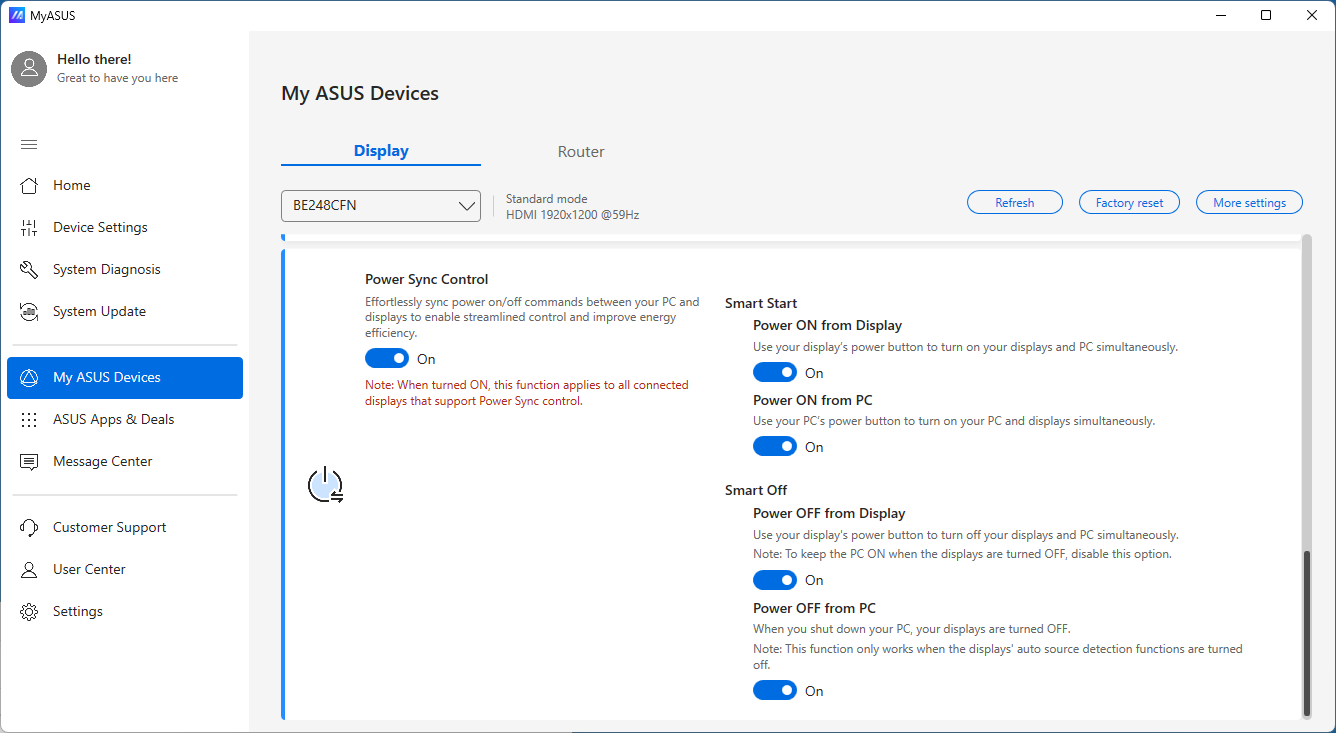Open Message Center chat icon
The height and width of the screenshot is (733, 1336).
(x=29, y=462)
